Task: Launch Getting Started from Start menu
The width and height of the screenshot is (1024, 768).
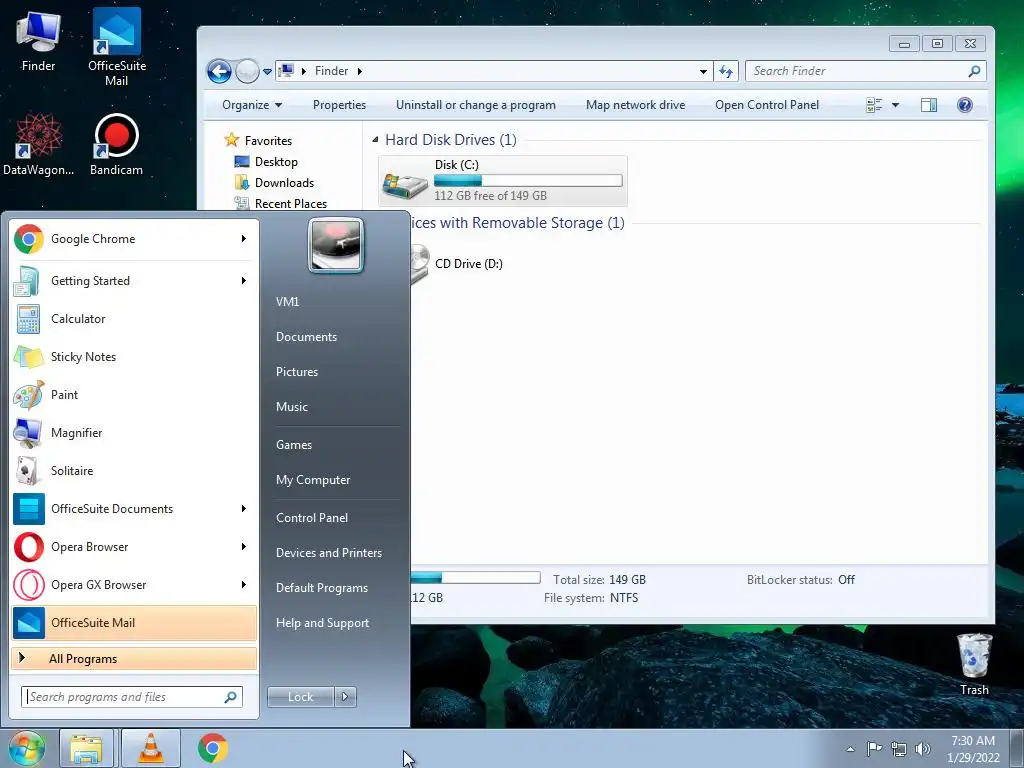Action: tap(134, 281)
